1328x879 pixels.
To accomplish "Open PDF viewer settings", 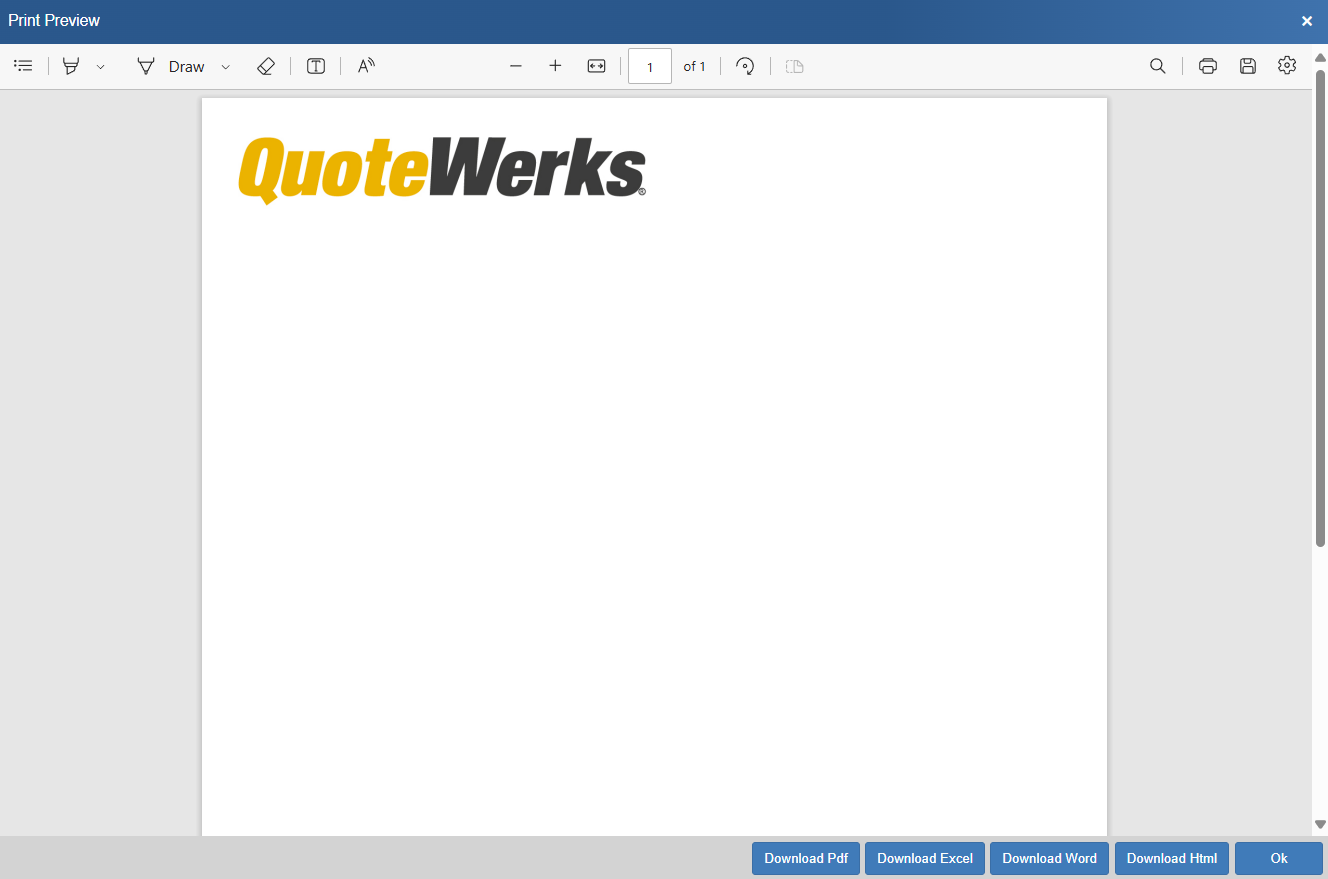I will 1287,66.
